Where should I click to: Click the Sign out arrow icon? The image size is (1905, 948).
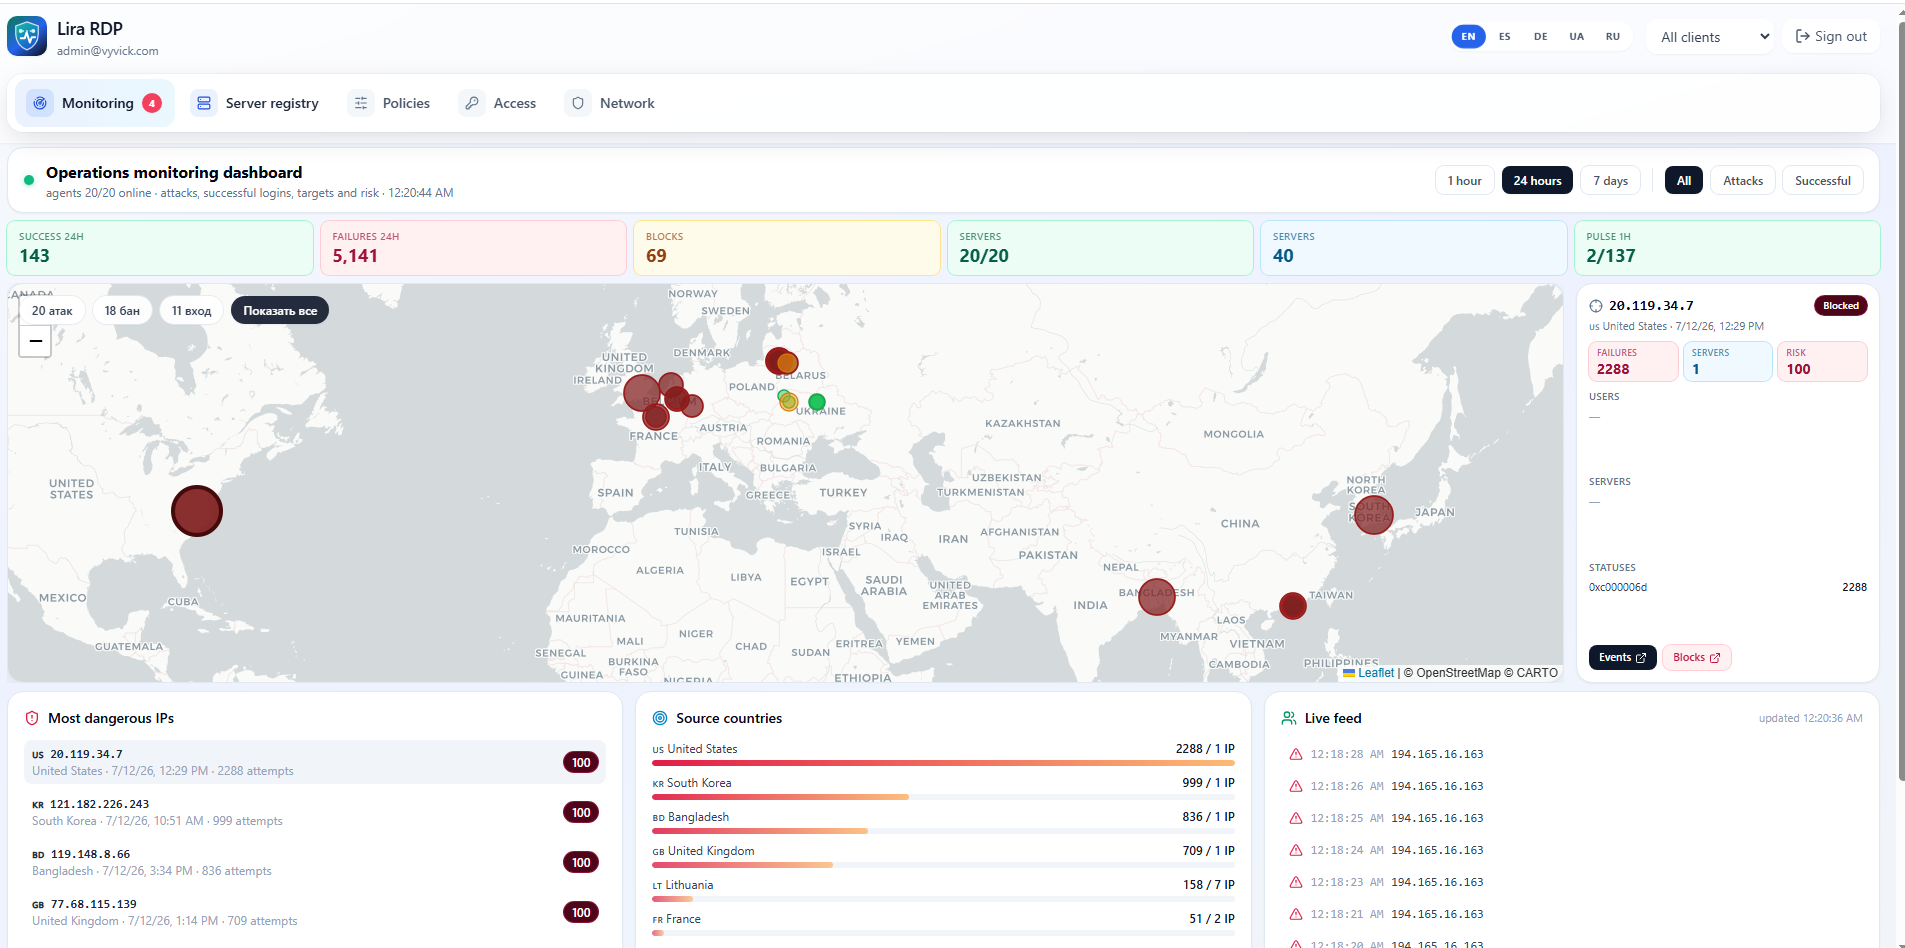coord(1803,36)
